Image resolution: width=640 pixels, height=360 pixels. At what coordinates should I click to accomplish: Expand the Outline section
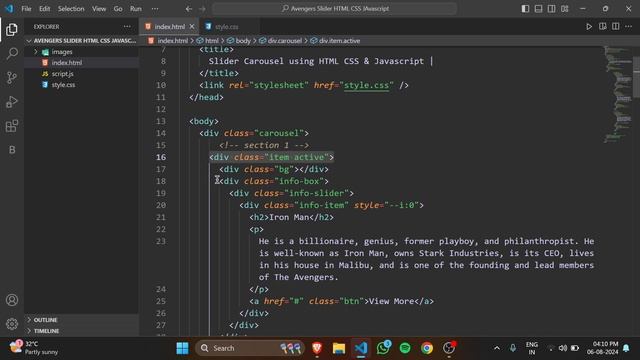[82, 320]
